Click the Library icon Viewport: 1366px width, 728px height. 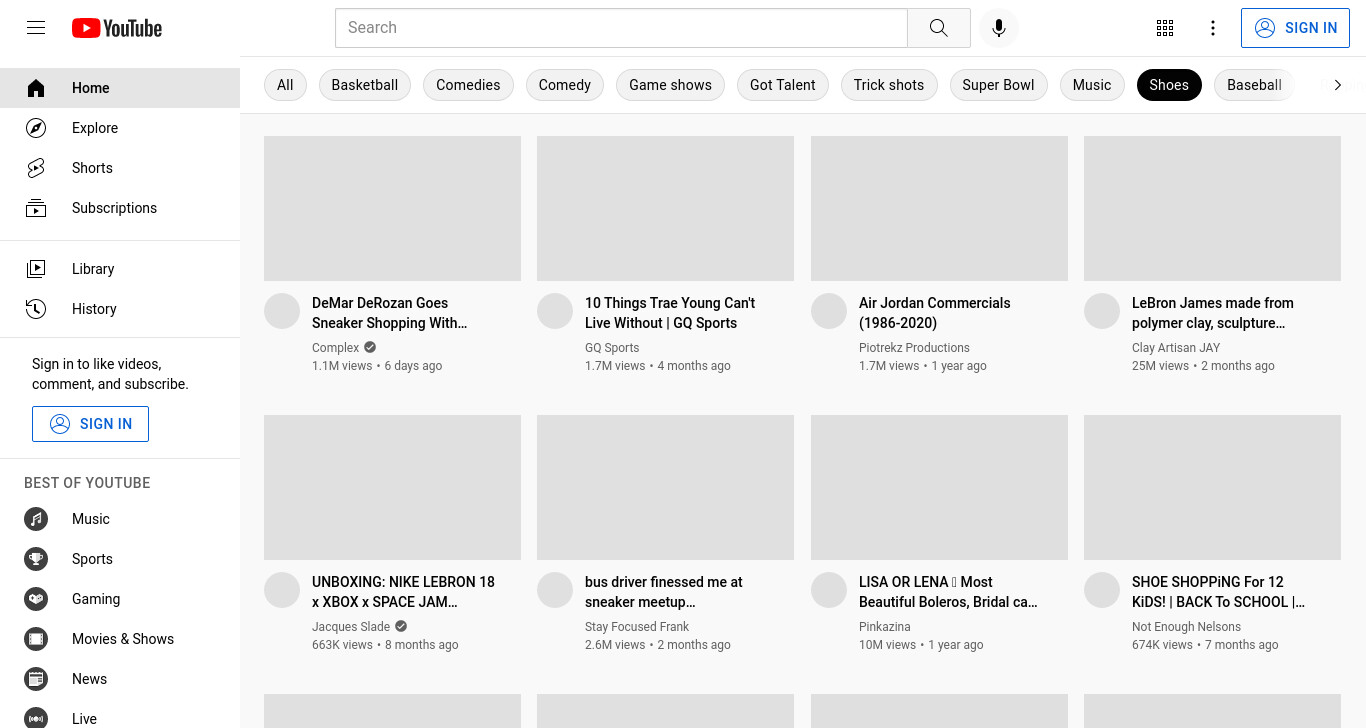pos(36,269)
